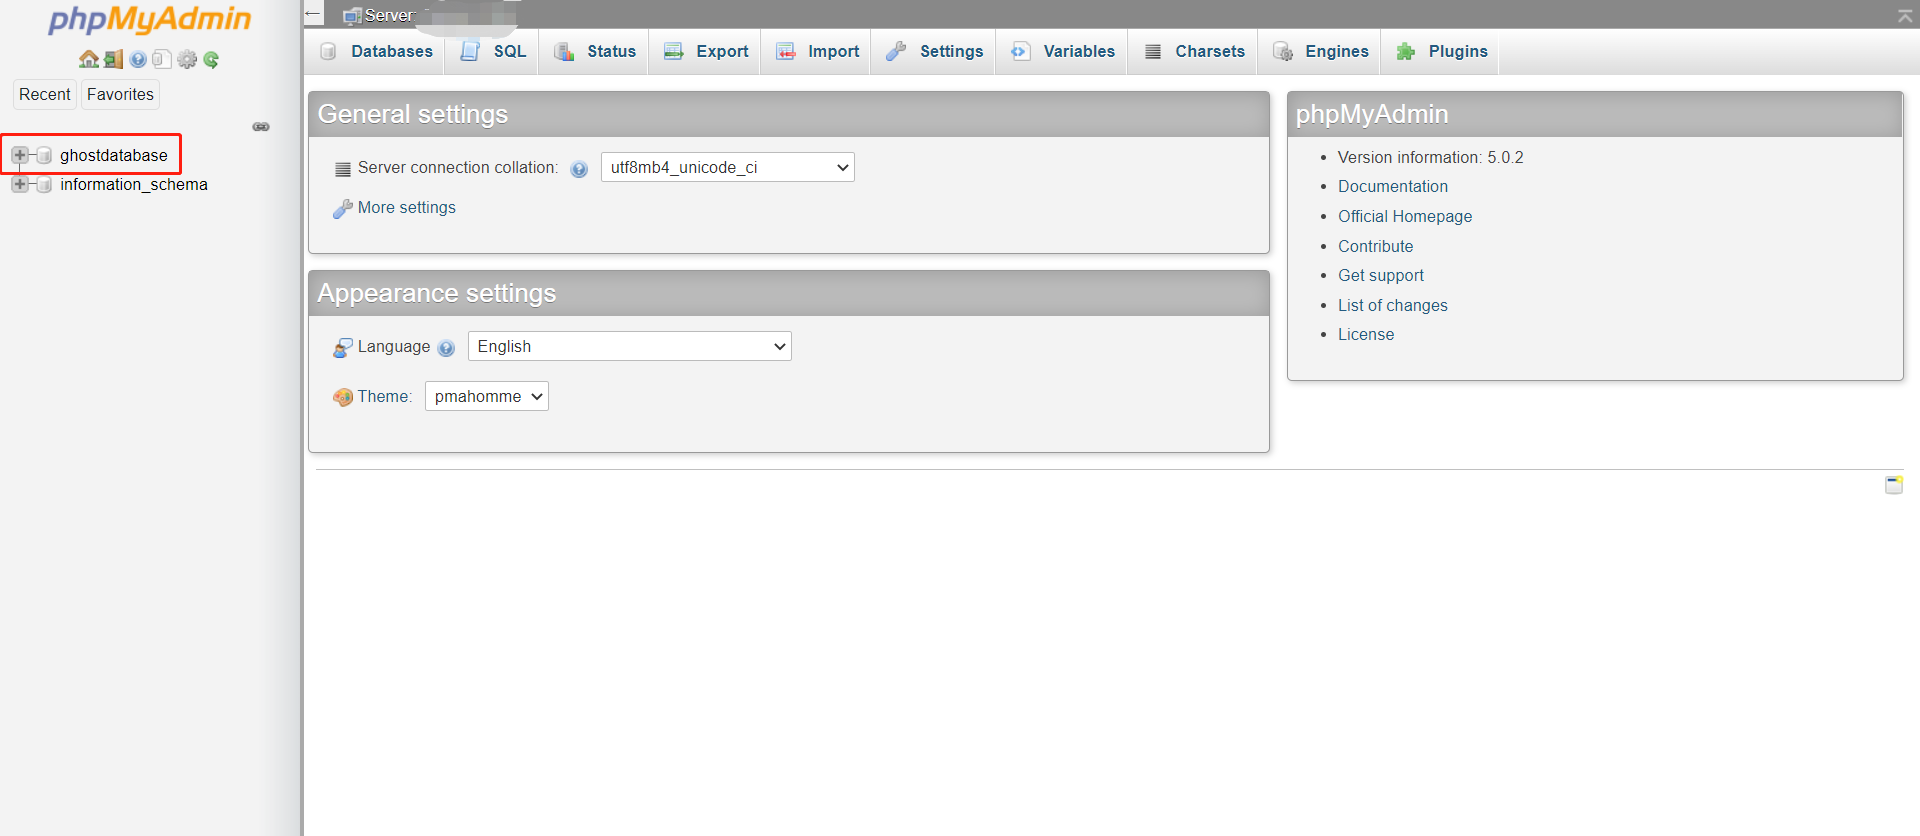The height and width of the screenshot is (836, 1920).
Task: Click the Recent button
Action: (x=45, y=94)
